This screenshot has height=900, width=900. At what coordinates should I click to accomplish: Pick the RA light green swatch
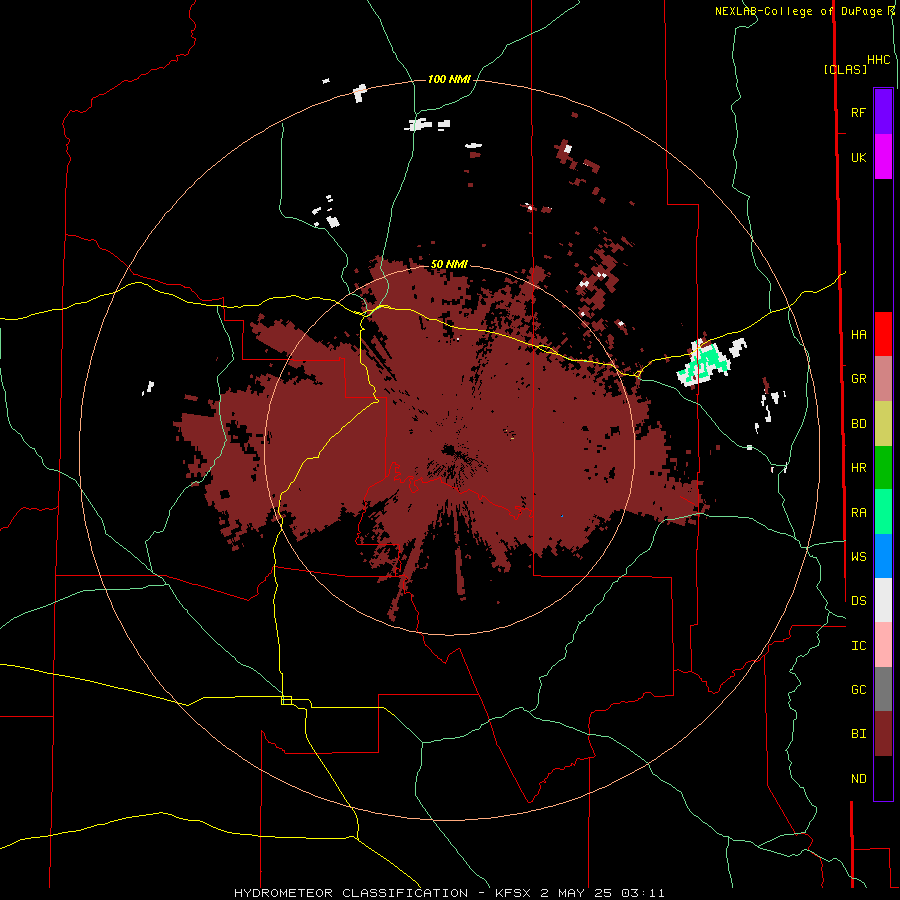click(883, 512)
